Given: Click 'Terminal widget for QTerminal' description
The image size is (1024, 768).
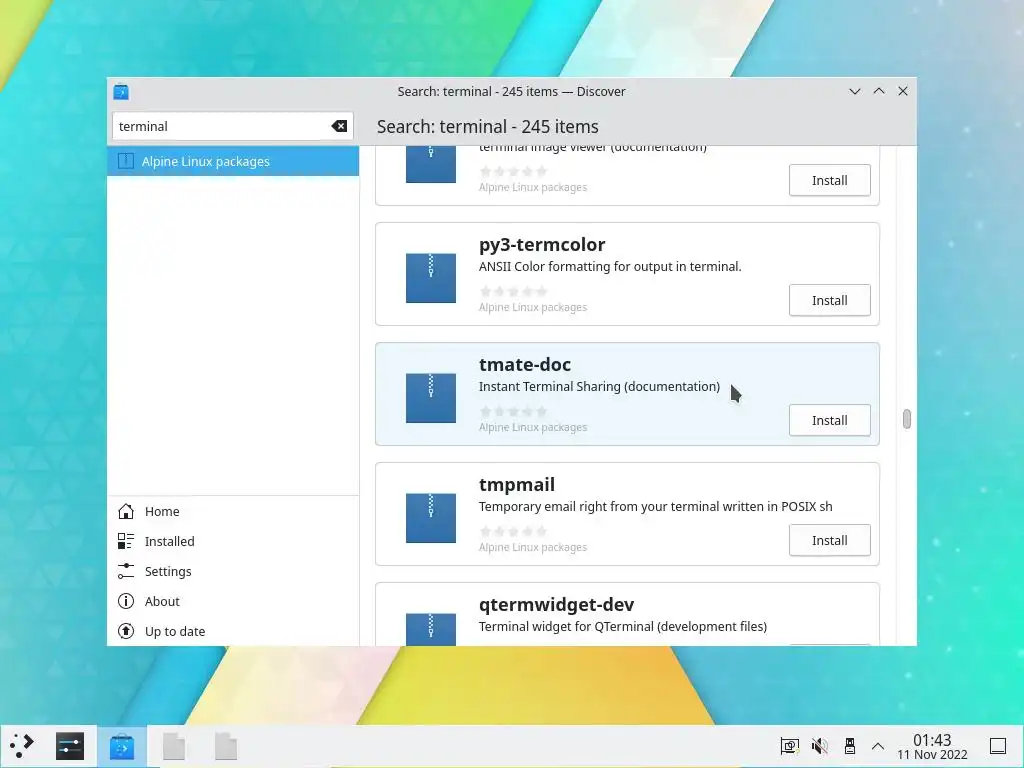Looking at the screenshot, I should pos(623,627).
